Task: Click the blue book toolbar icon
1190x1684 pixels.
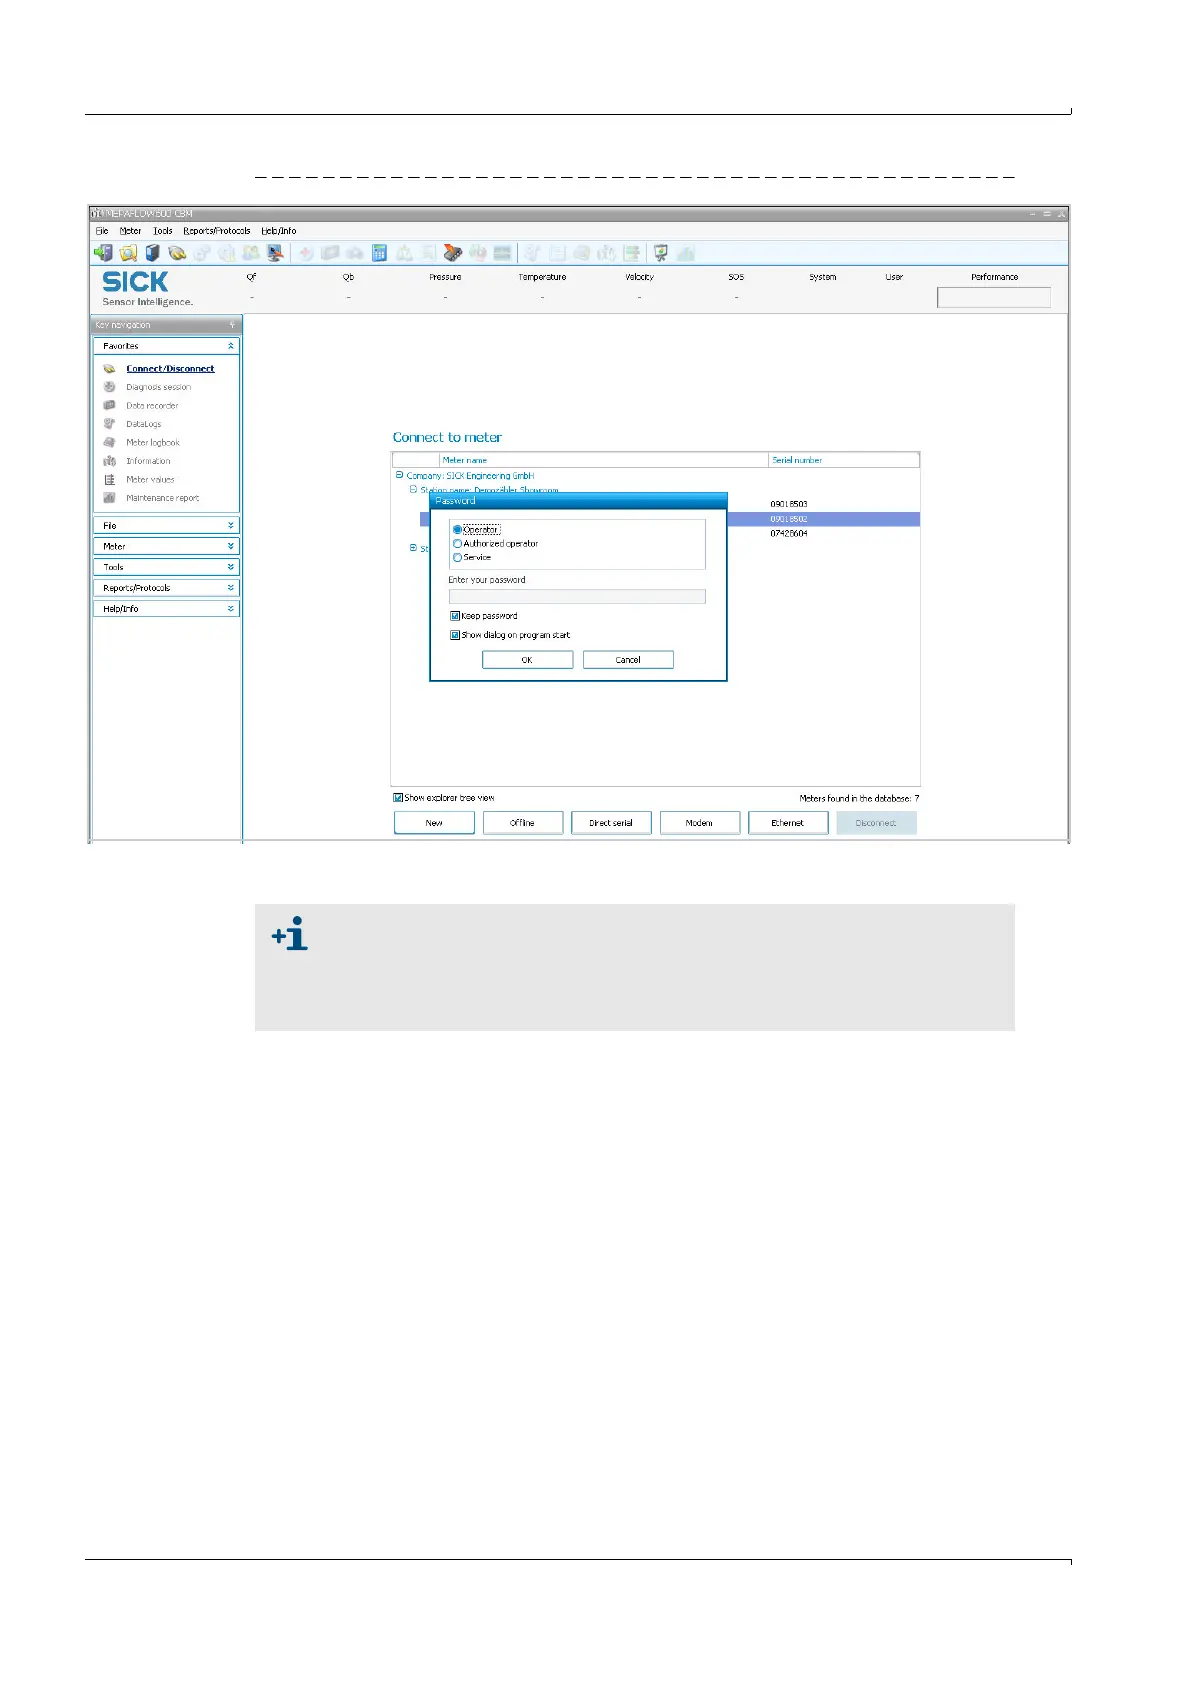Action: point(153,253)
